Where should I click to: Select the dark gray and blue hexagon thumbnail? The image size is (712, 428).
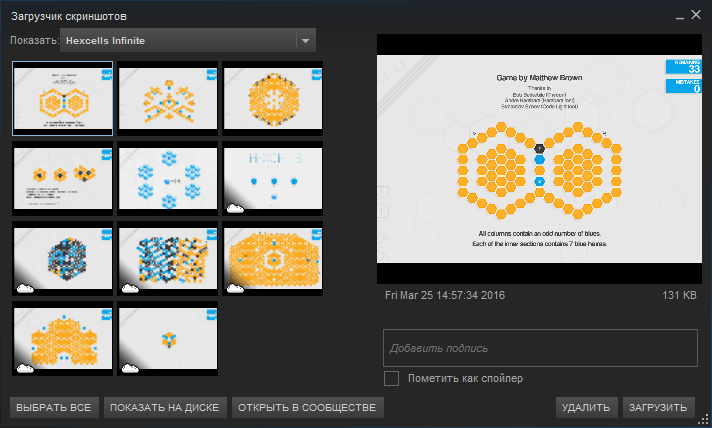63,258
